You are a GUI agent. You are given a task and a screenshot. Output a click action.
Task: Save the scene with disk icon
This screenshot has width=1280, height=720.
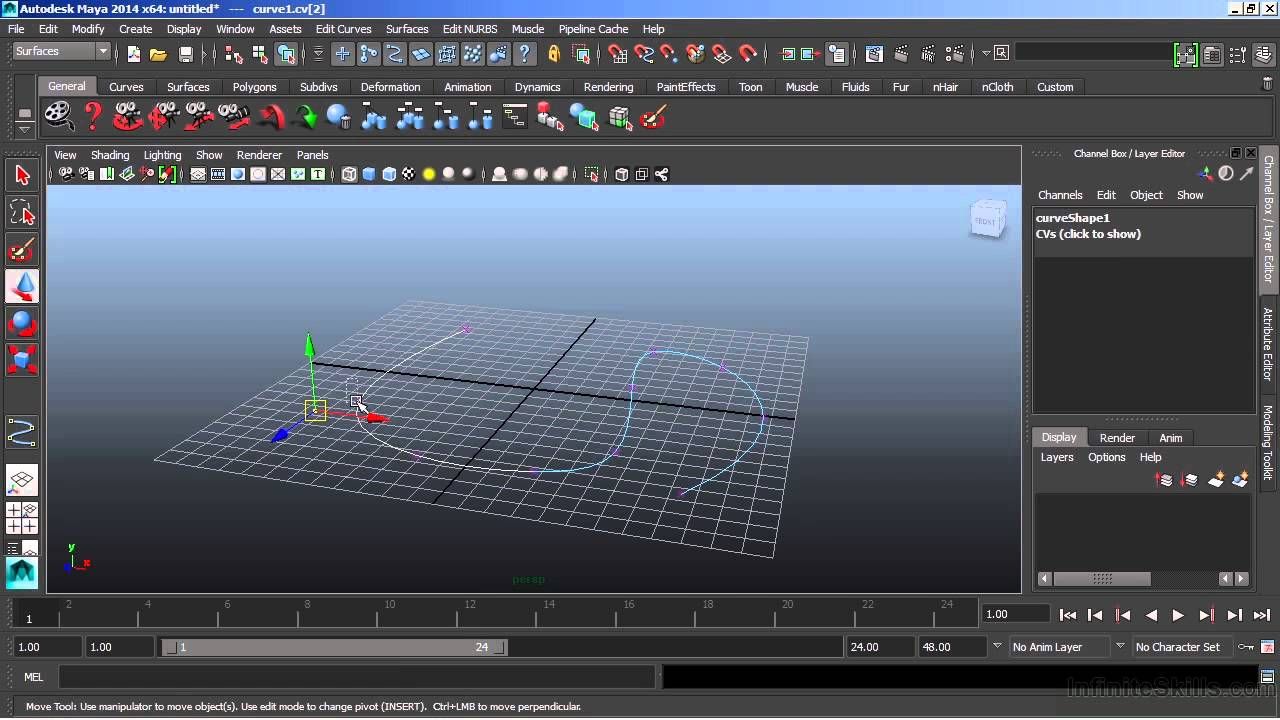(x=185, y=54)
